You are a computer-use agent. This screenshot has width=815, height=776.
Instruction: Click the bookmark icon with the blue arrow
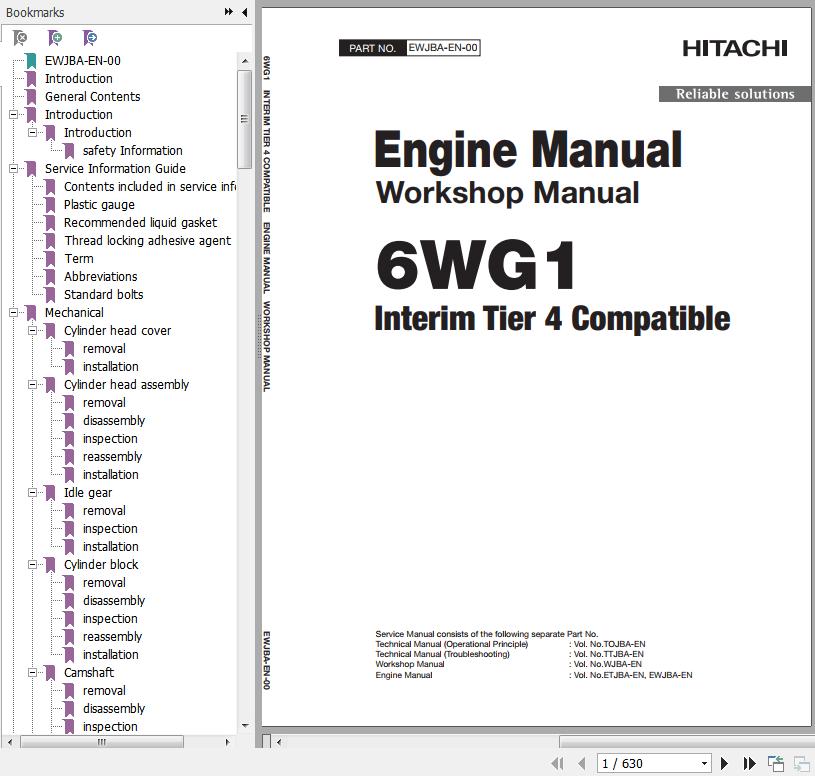[x=89, y=37]
